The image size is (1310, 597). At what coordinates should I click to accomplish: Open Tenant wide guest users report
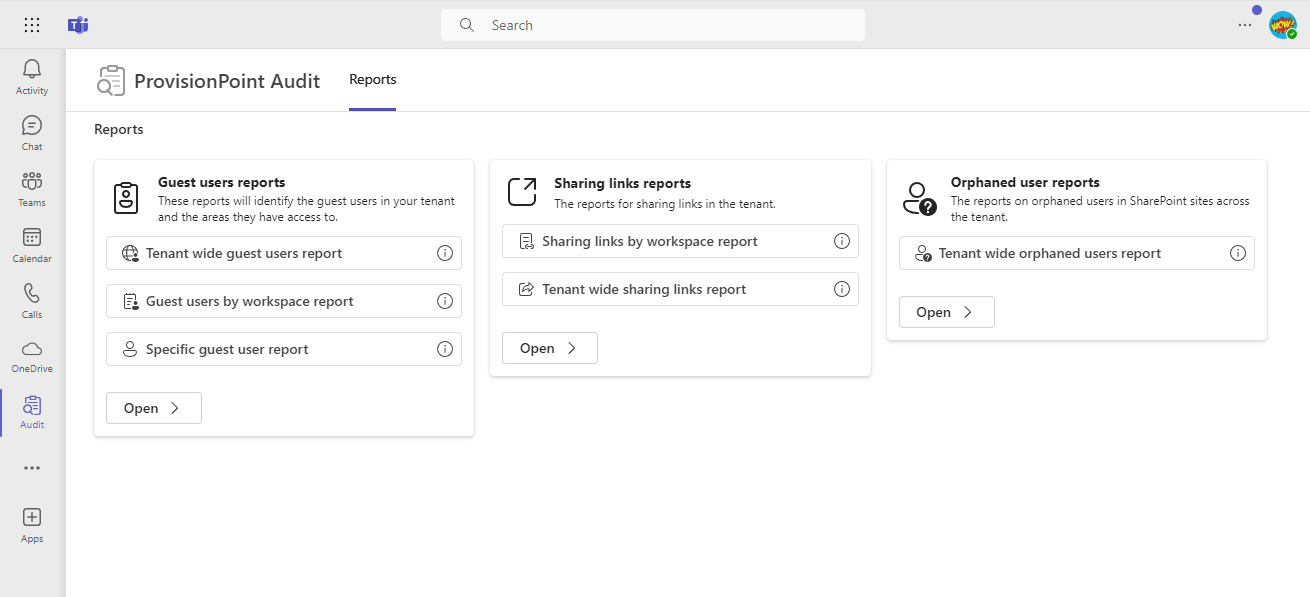(284, 254)
